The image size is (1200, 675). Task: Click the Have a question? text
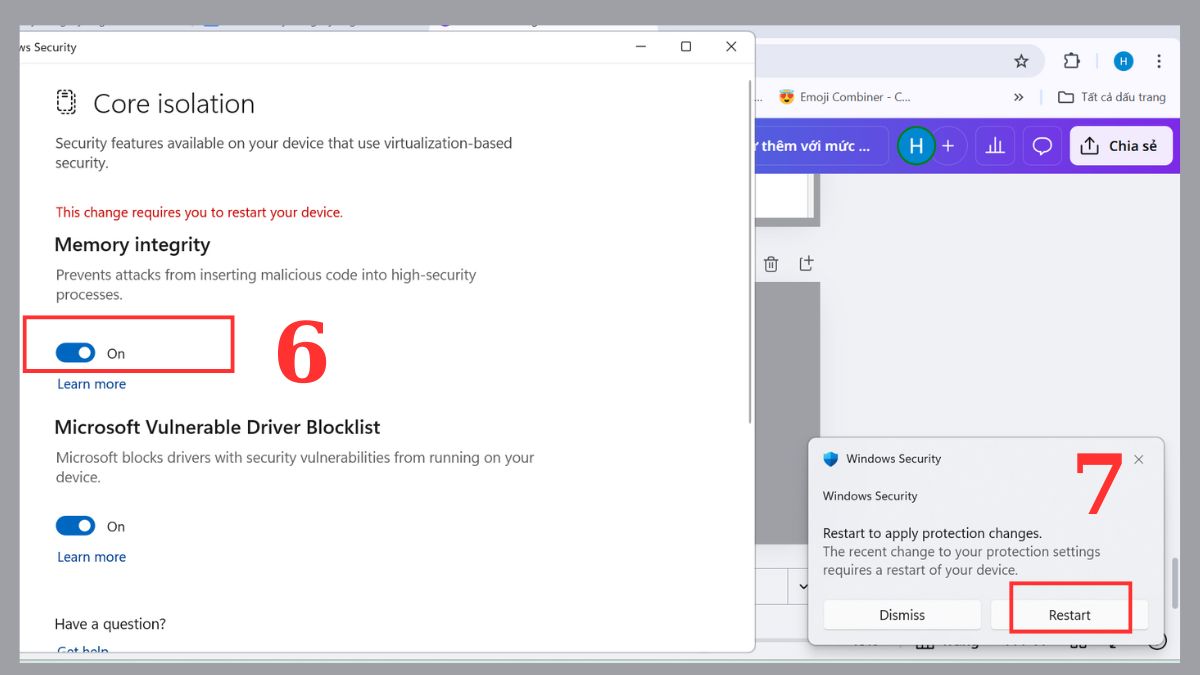[x=110, y=624]
